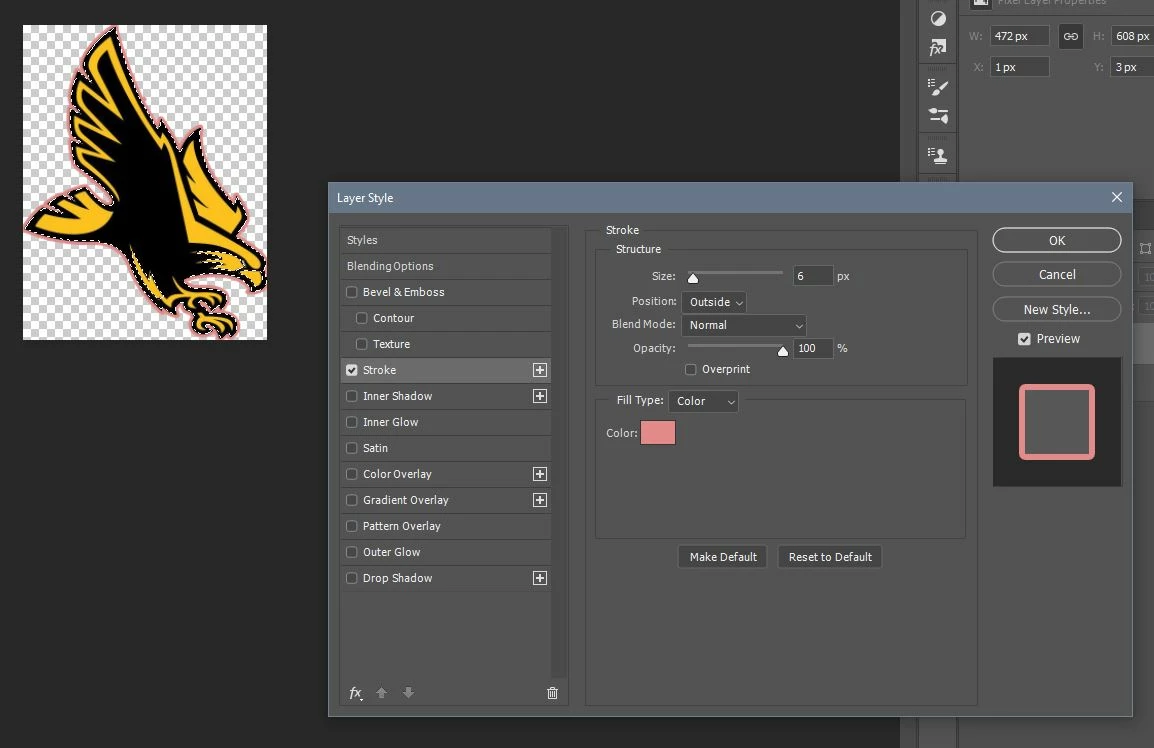
Task: Open the fx effects menu at list bottom
Action: coord(355,693)
